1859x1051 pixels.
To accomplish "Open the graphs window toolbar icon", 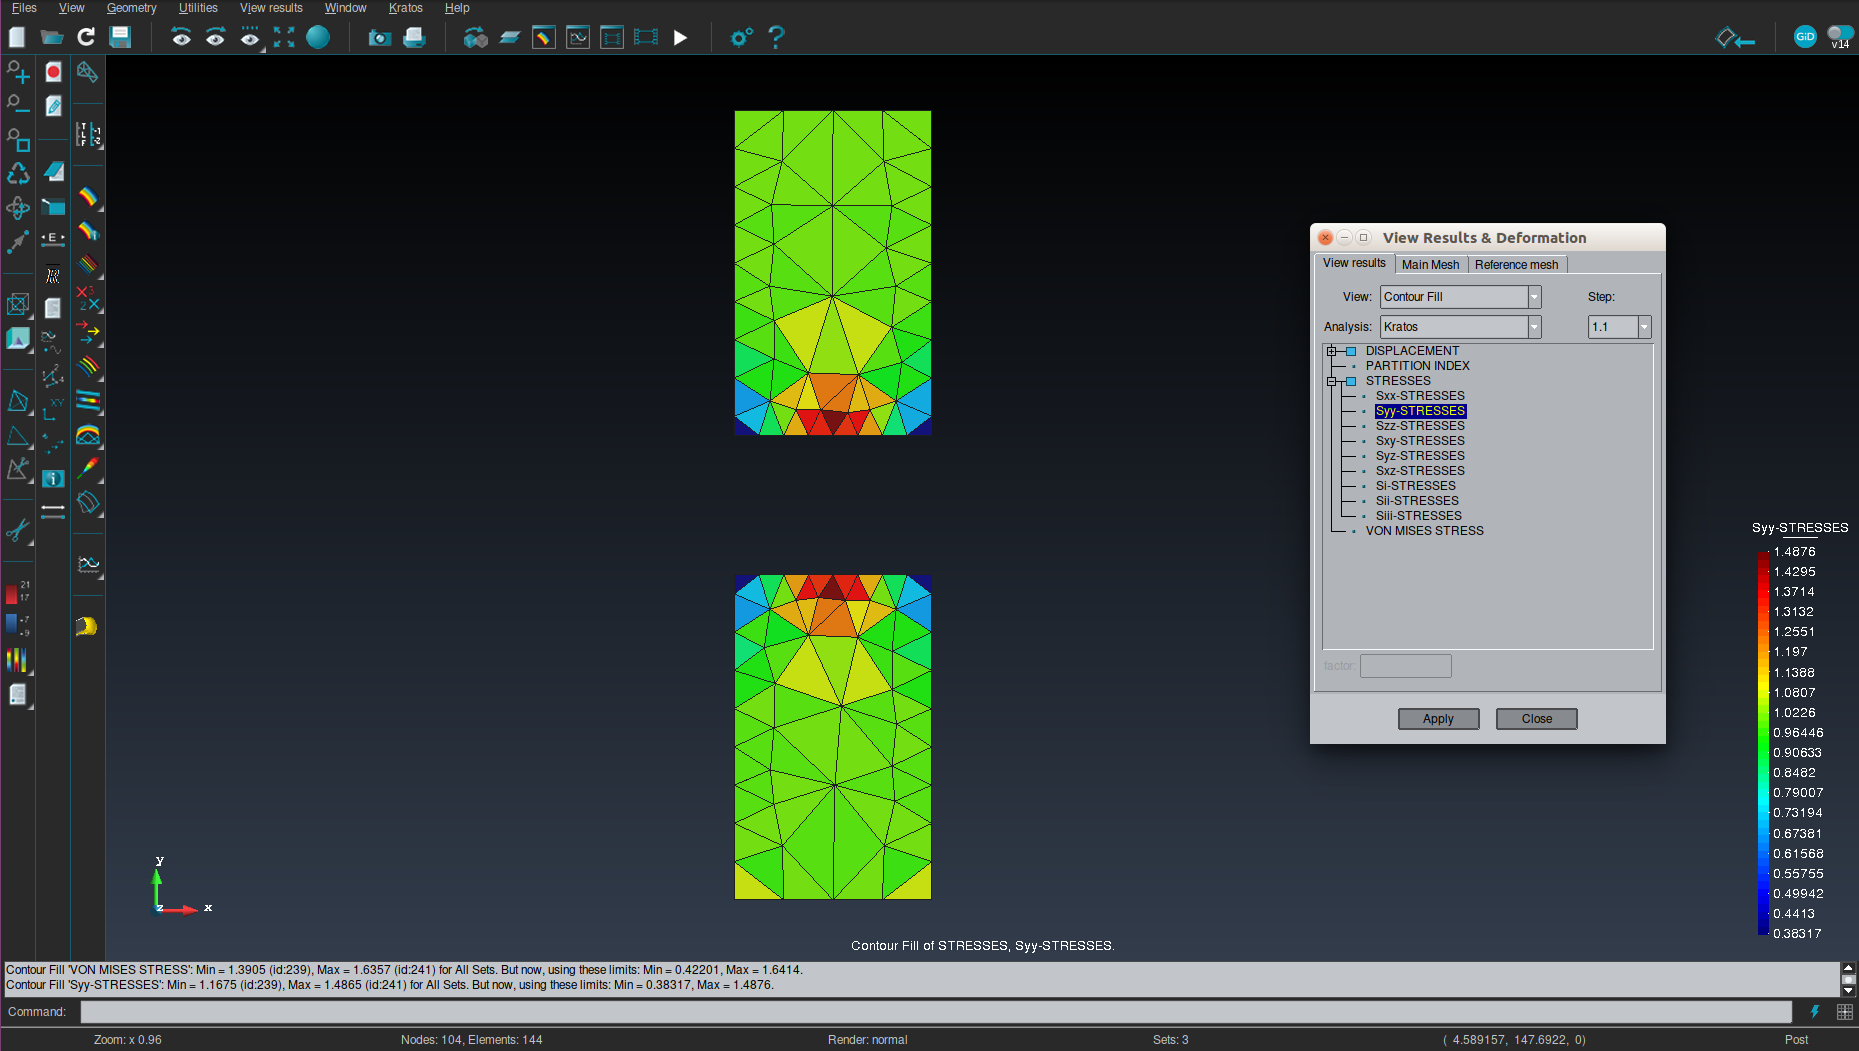I will (x=578, y=37).
